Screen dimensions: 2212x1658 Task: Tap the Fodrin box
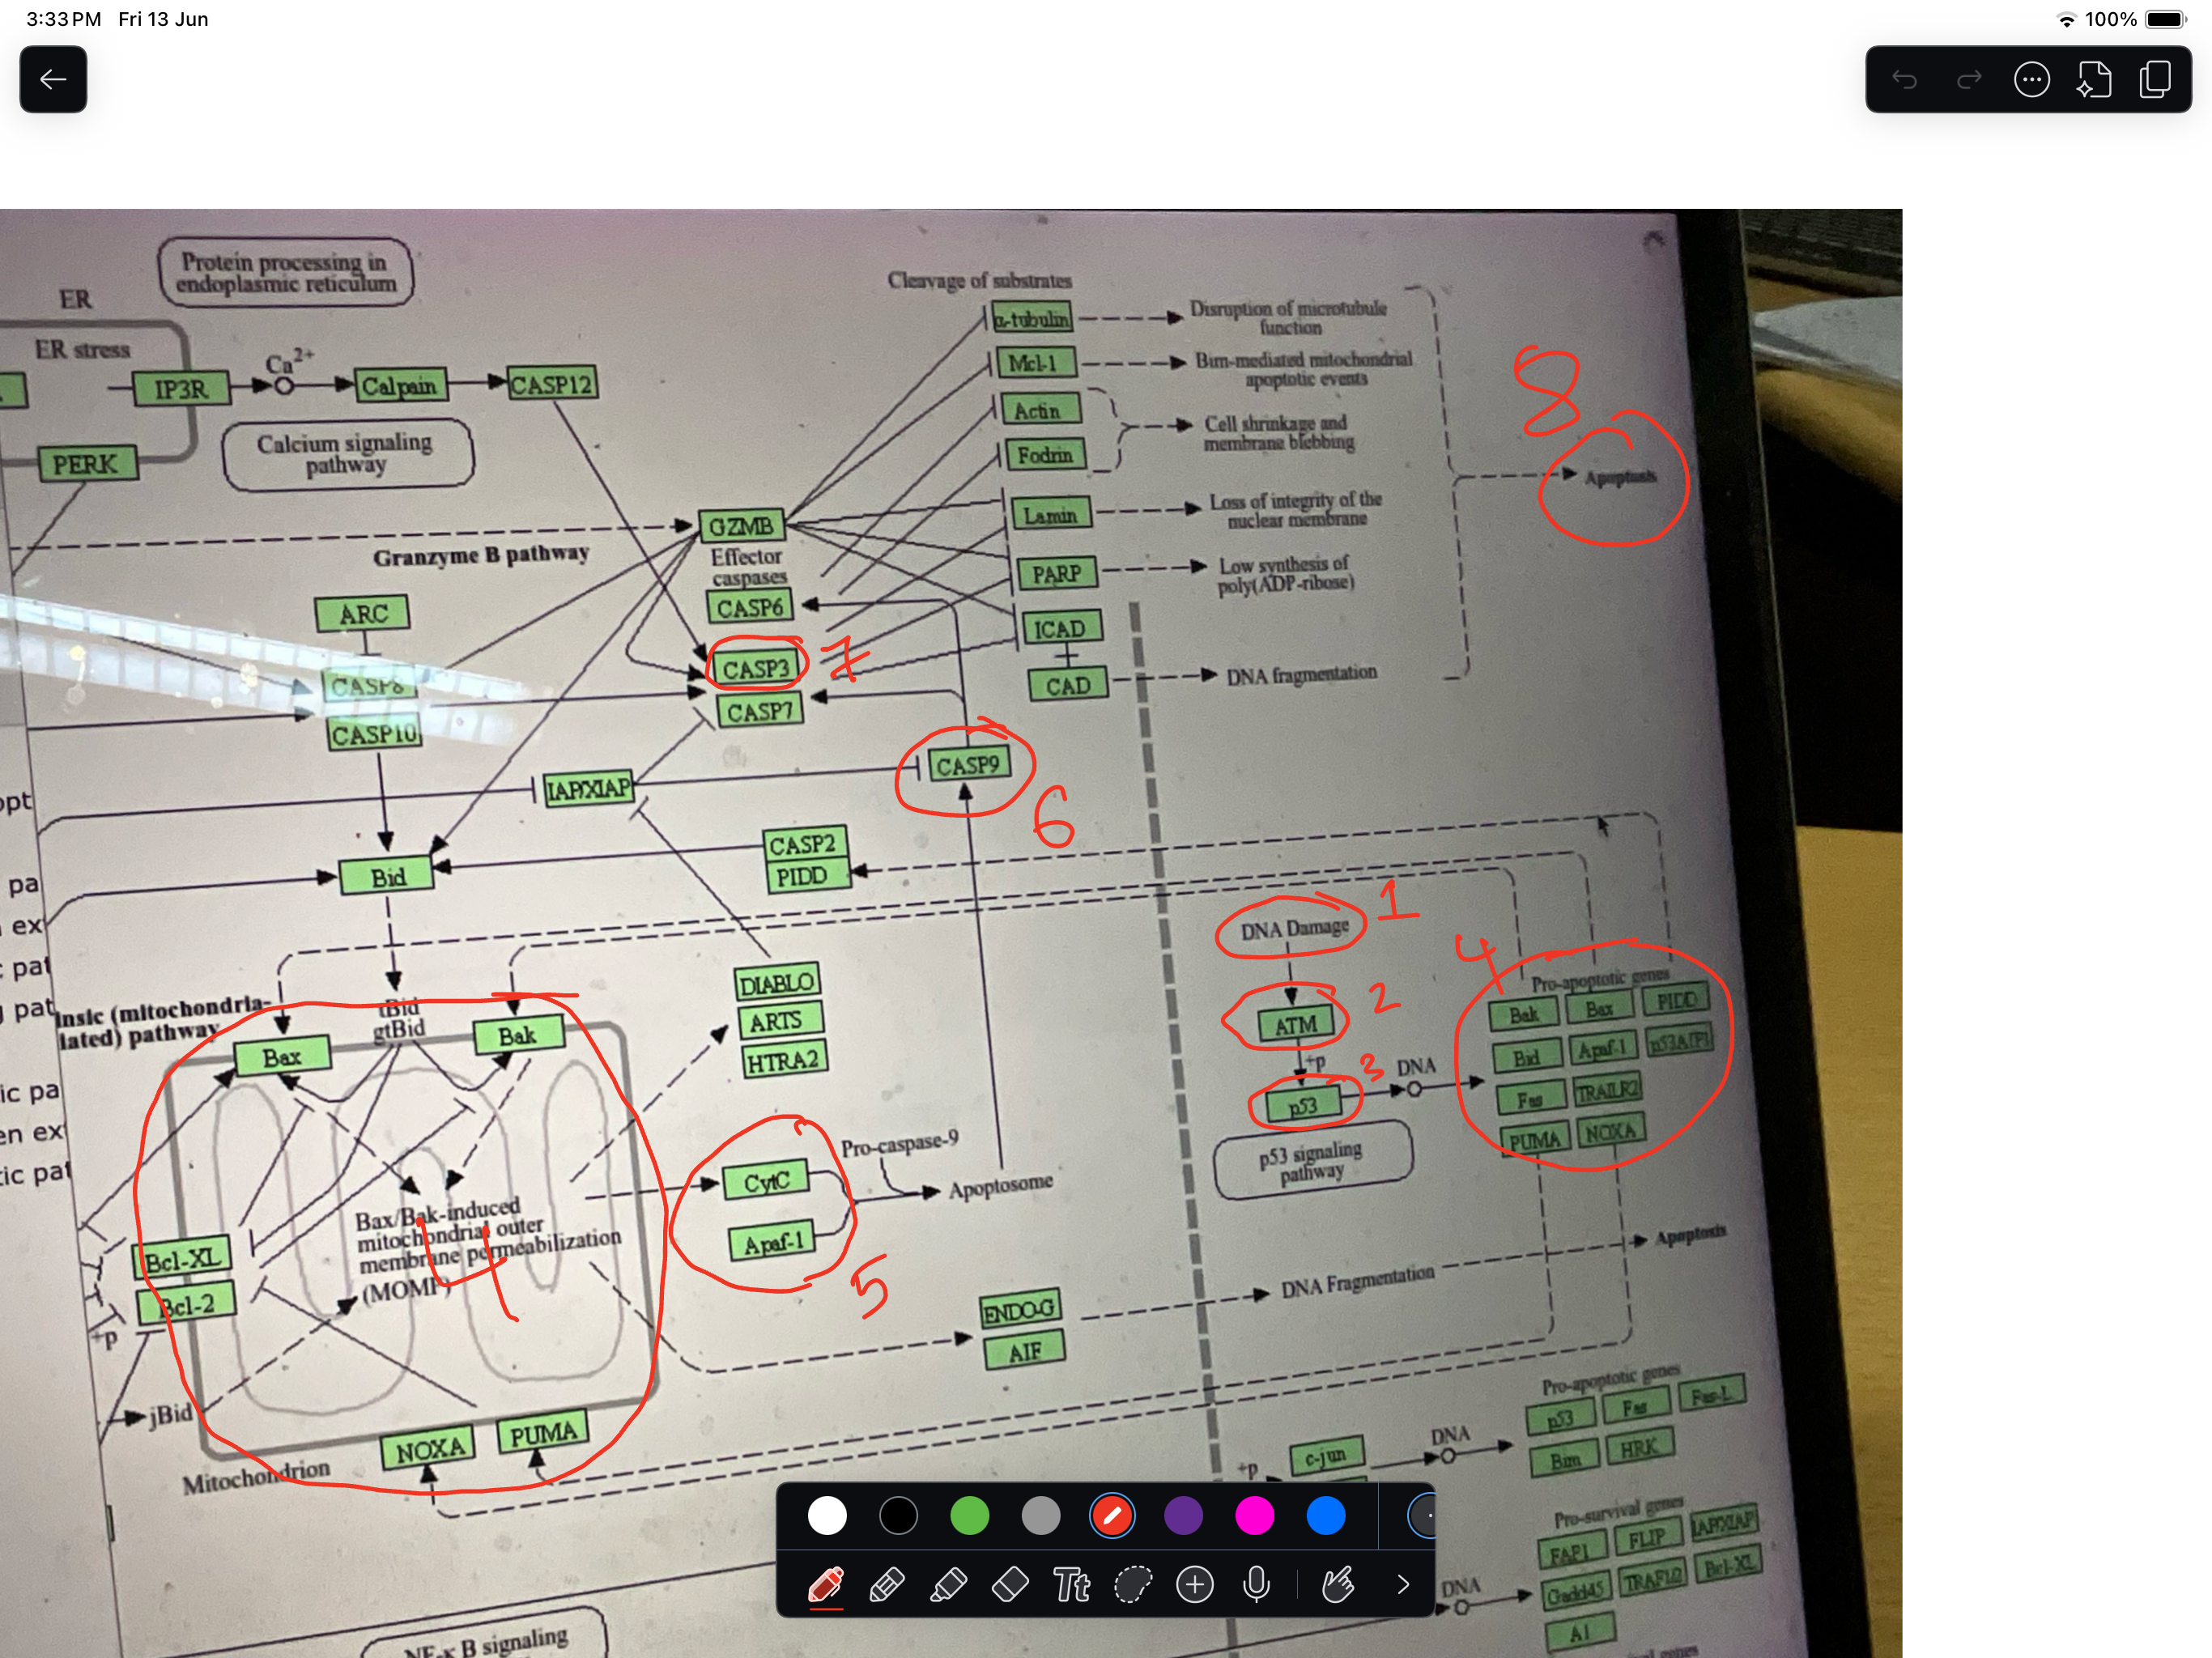[x=1044, y=455]
